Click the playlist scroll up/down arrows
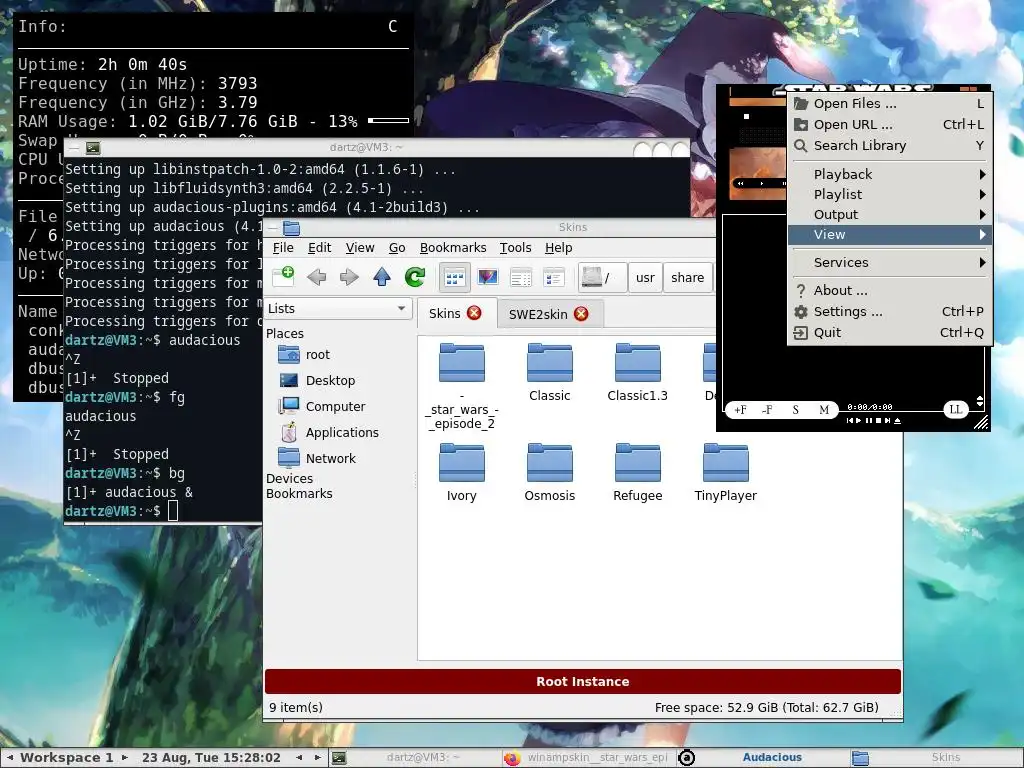The width and height of the screenshot is (1024, 768). 980,402
